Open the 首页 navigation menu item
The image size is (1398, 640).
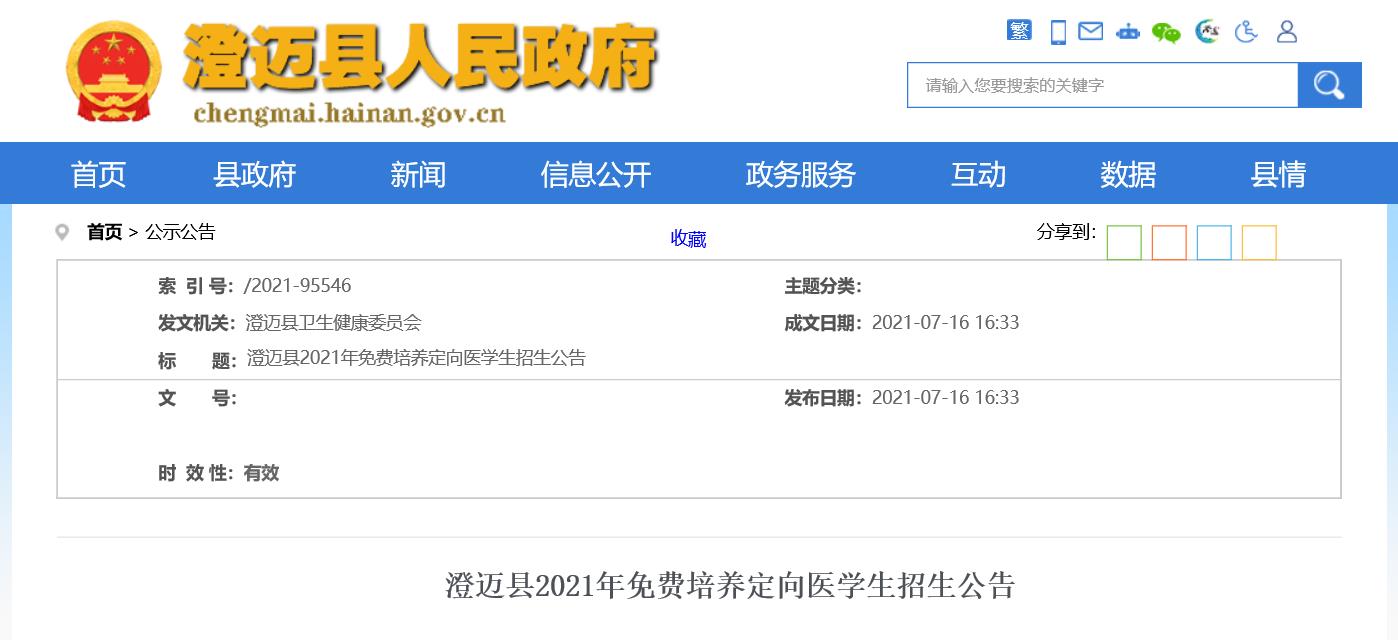pos(98,174)
